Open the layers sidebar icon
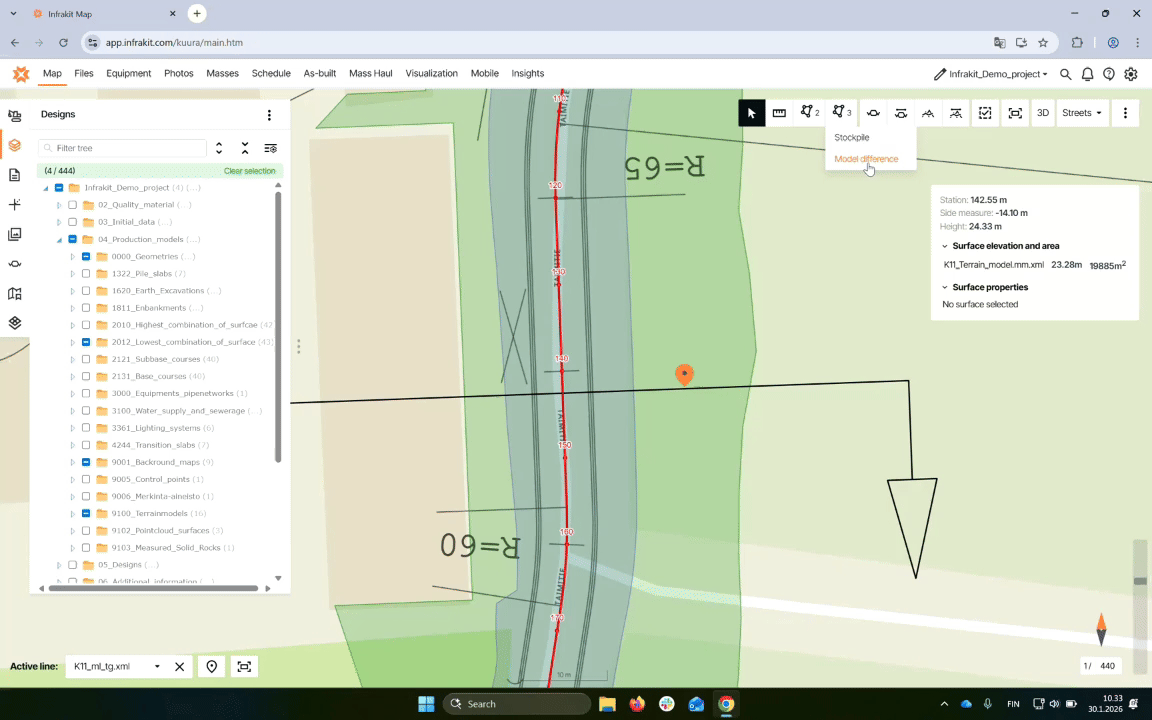Viewport: 1152px width, 720px height. pos(14,145)
